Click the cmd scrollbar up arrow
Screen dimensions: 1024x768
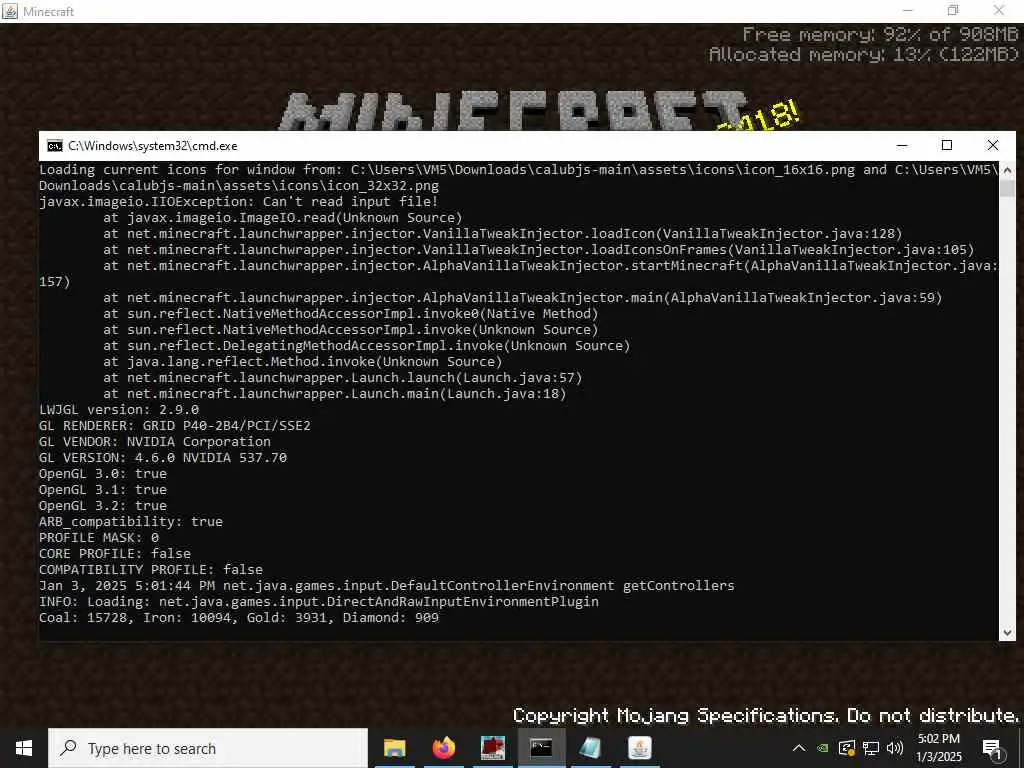[x=1007, y=170]
